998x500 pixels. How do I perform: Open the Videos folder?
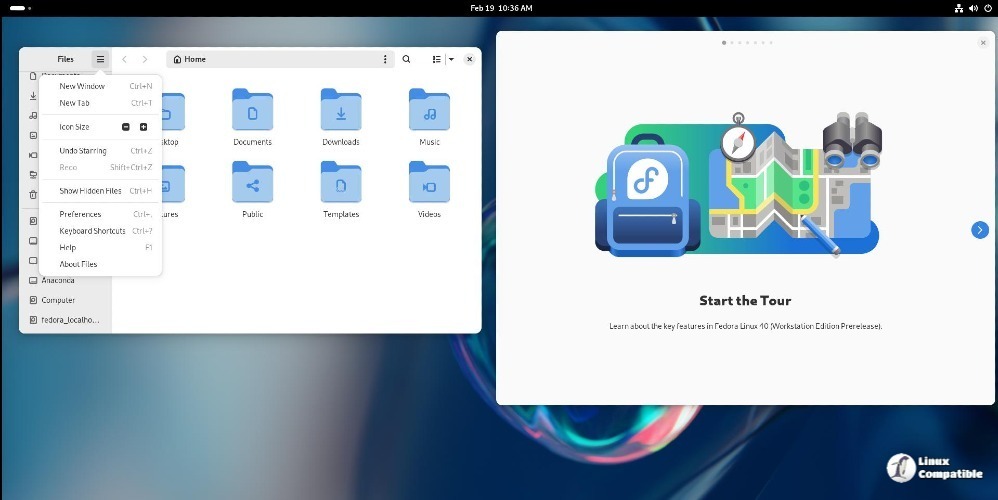[429, 183]
